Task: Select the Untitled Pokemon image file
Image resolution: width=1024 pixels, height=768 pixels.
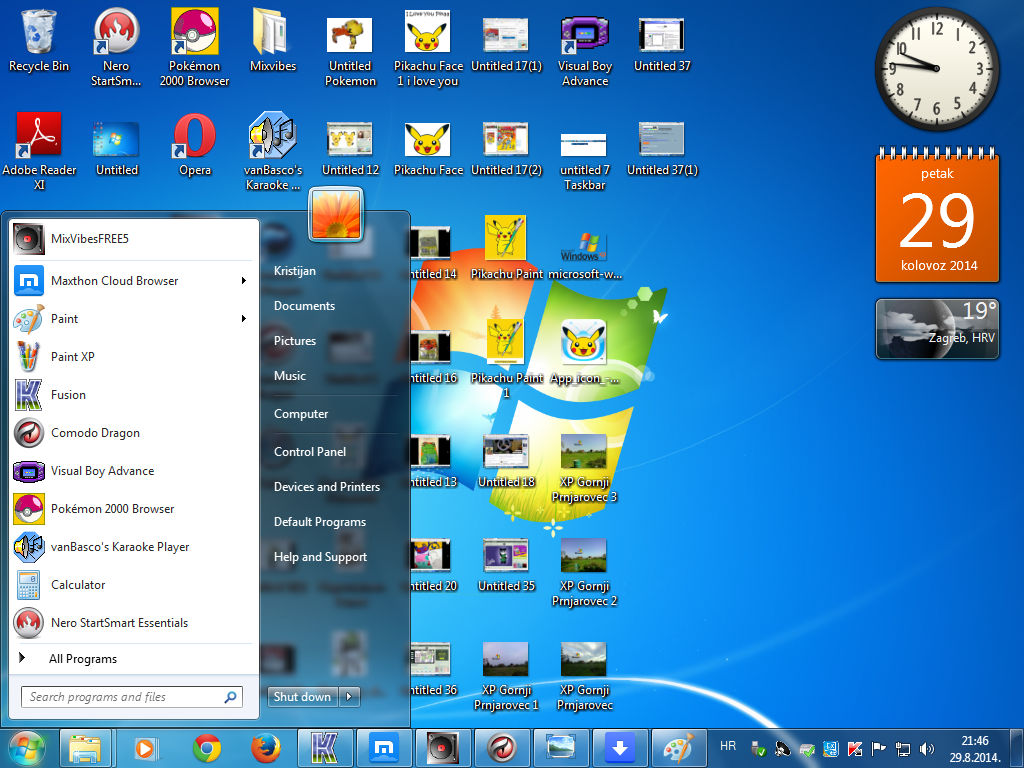Action: [350, 51]
